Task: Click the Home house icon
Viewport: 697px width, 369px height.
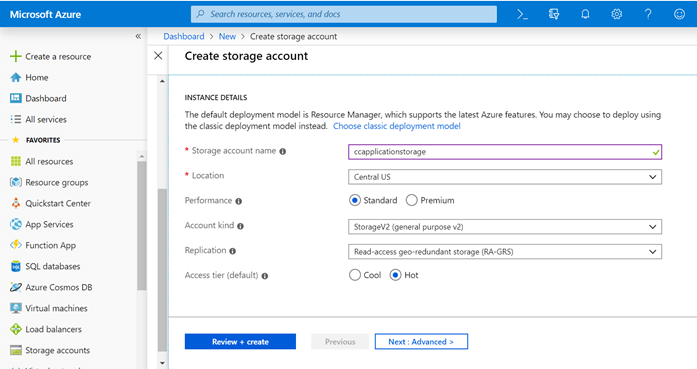Action: coord(16,77)
